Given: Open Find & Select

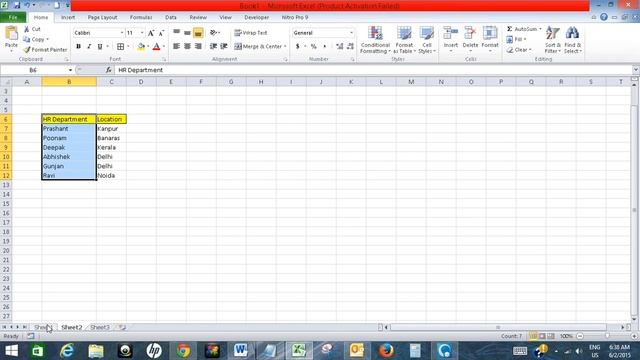Looking at the screenshot, I should (x=573, y=40).
